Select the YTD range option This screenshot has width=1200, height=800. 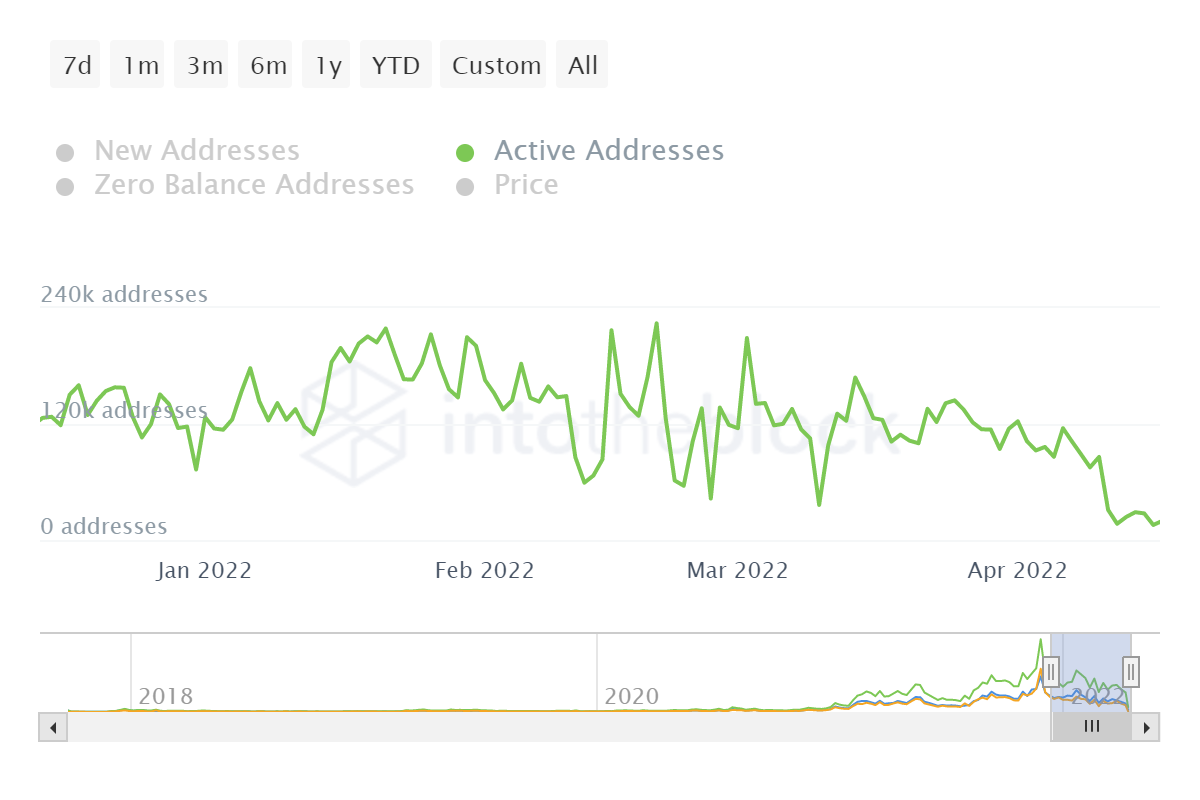(x=395, y=65)
